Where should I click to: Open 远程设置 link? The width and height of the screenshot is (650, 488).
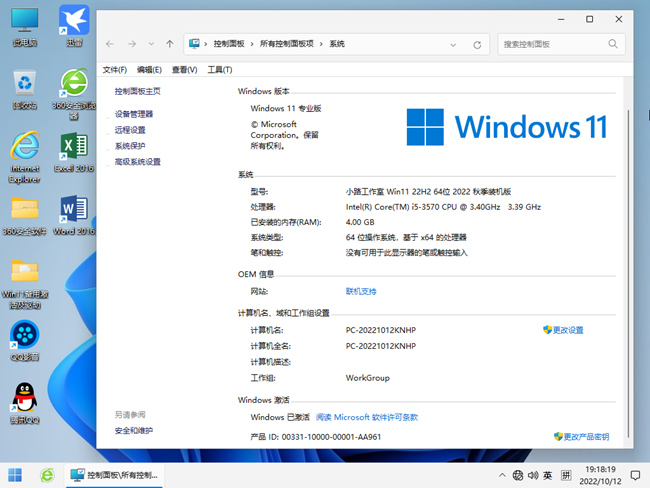point(130,130)
